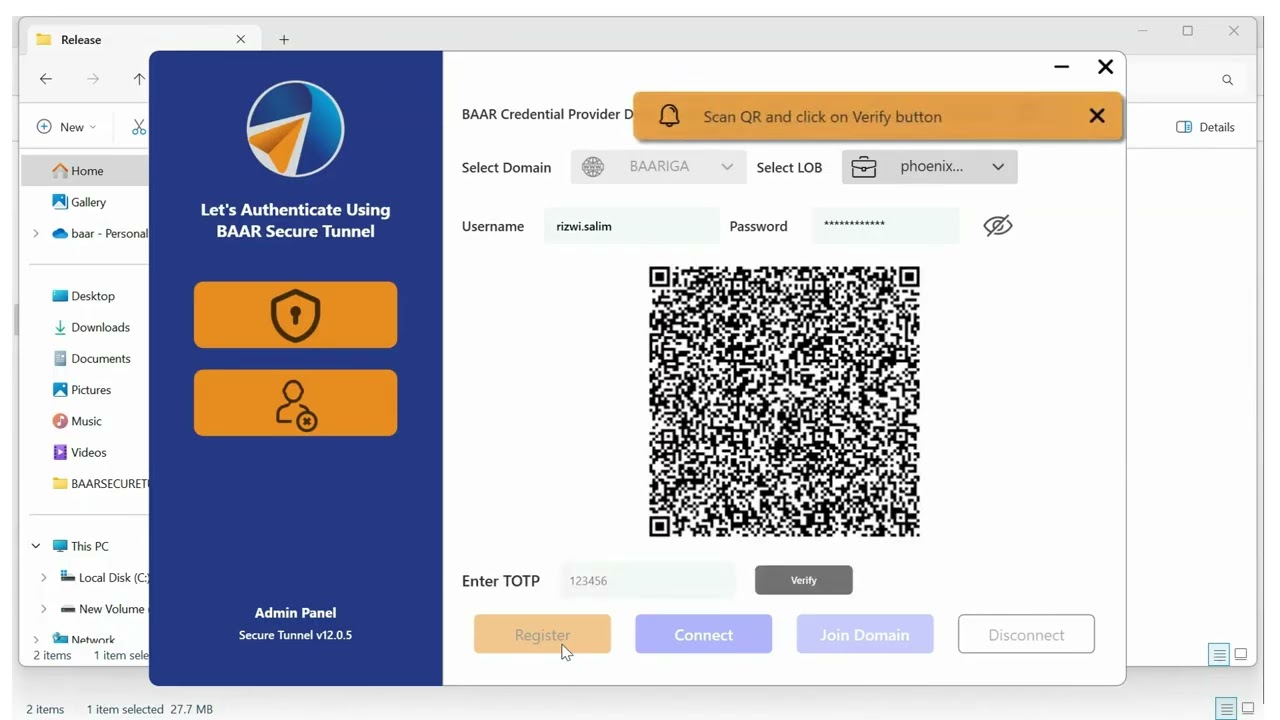The image size is (1280, 720).
Task: Click into the Password field
Action: click(885, 225)
